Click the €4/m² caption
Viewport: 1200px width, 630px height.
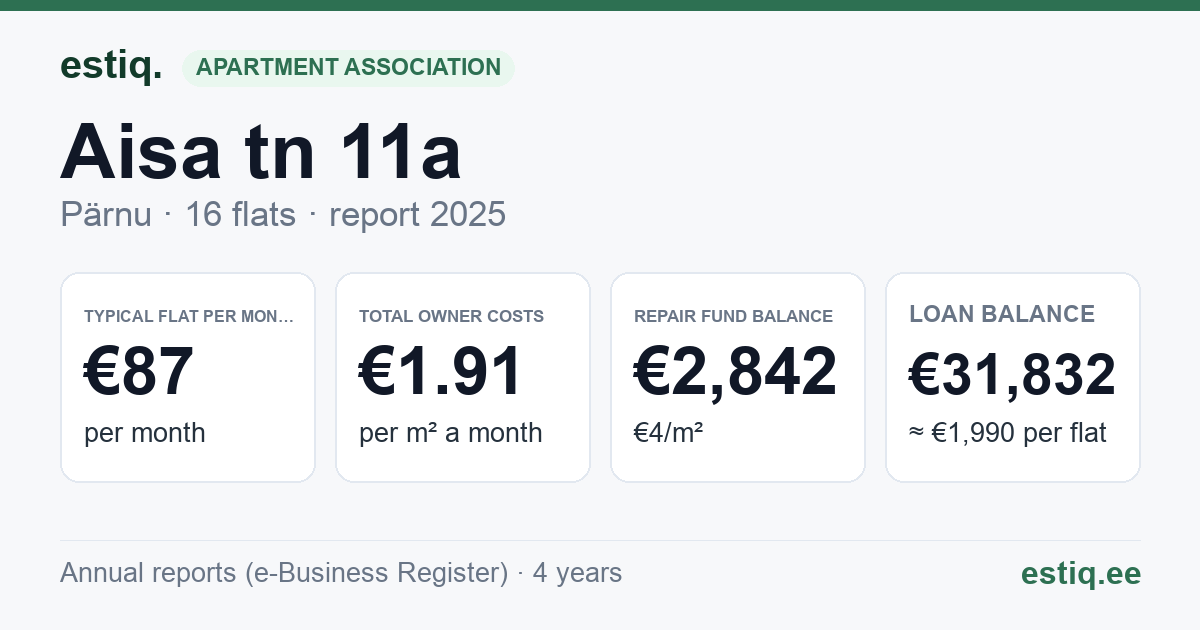pyautogui.click(x=669, y=433)
